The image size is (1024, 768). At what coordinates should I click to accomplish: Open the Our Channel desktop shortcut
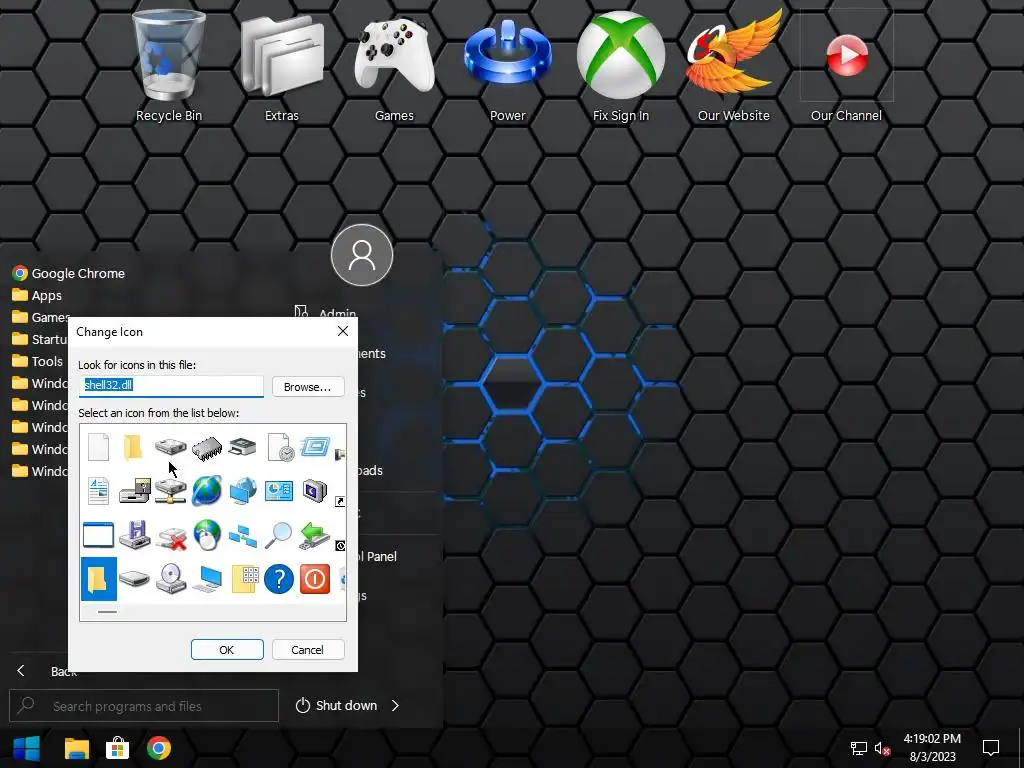[846, 65]
